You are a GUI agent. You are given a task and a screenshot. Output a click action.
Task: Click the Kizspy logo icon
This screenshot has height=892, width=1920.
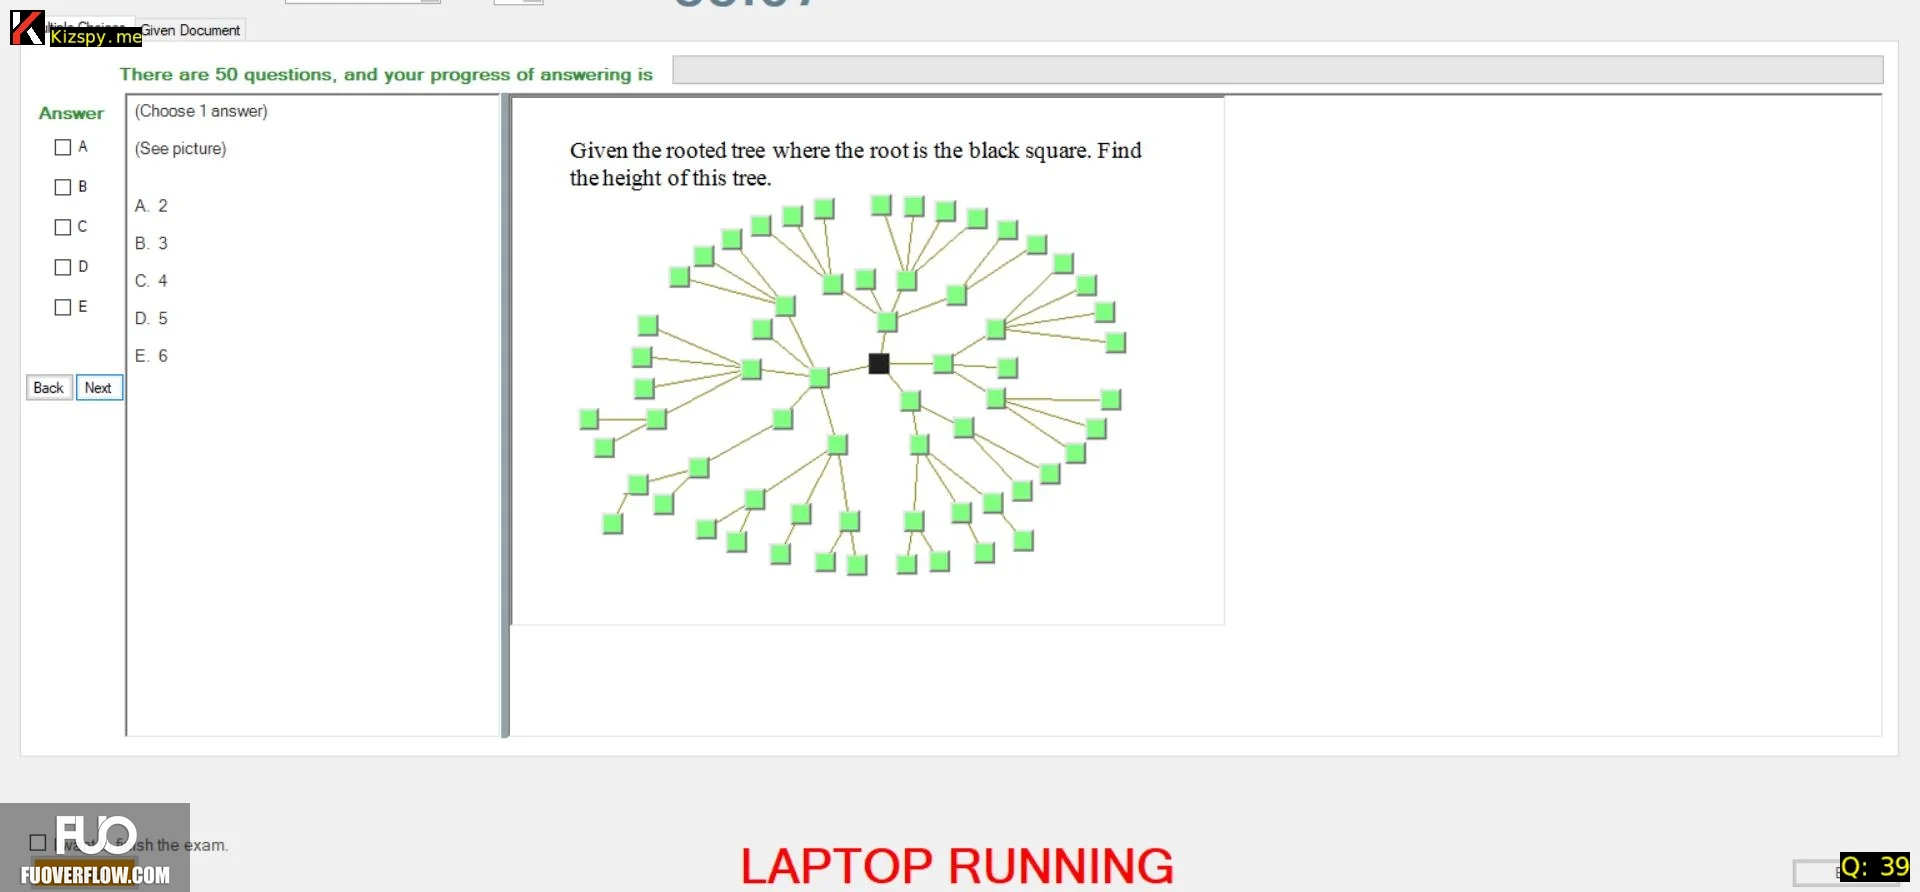pyautogui.click(x=27, y=28)
